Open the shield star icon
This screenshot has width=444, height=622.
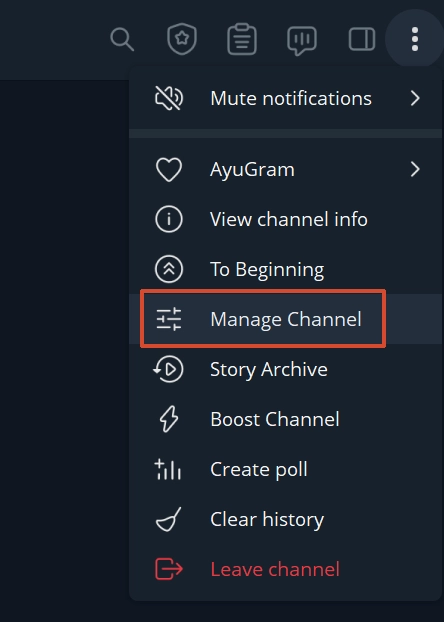182,39
